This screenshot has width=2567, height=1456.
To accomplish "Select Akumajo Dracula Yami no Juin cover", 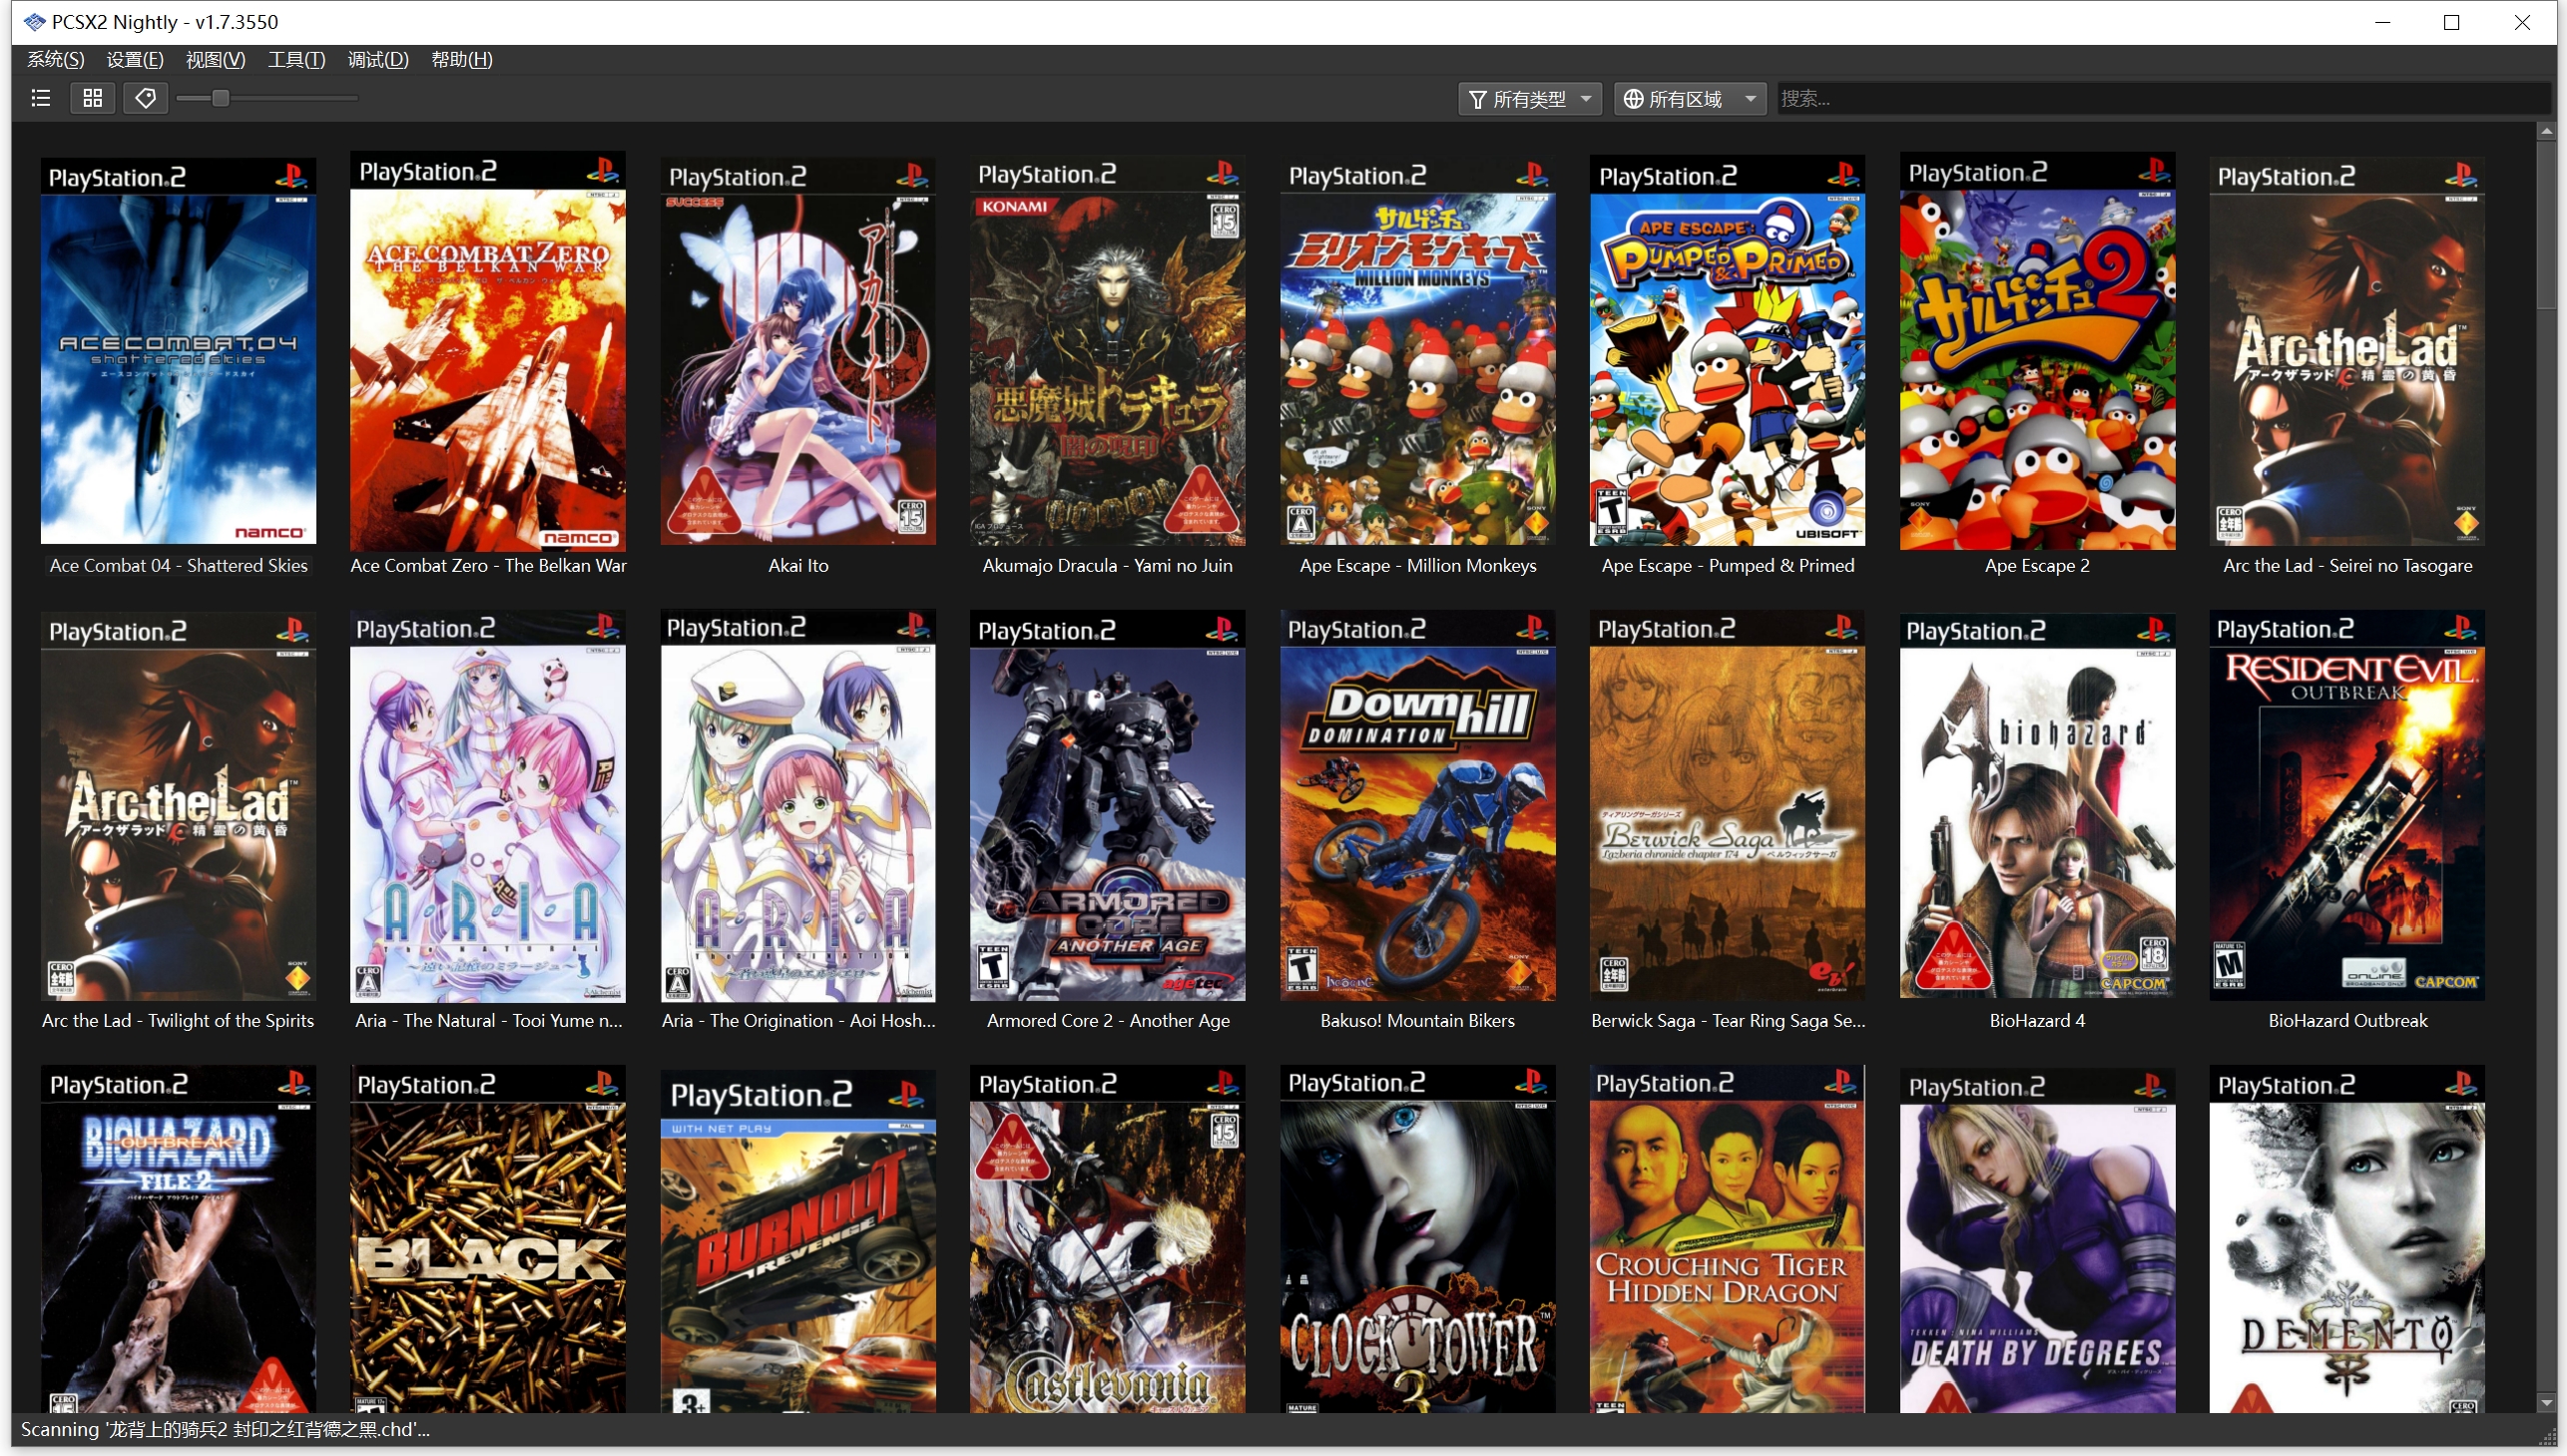I will click(x=1108, y=351).
